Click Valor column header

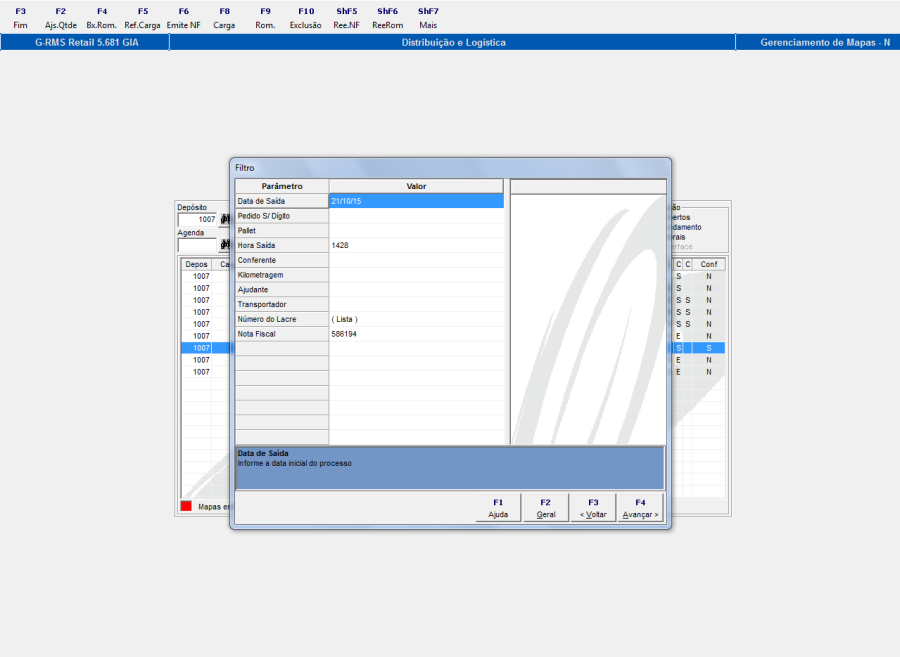click(x=416, y=186)
